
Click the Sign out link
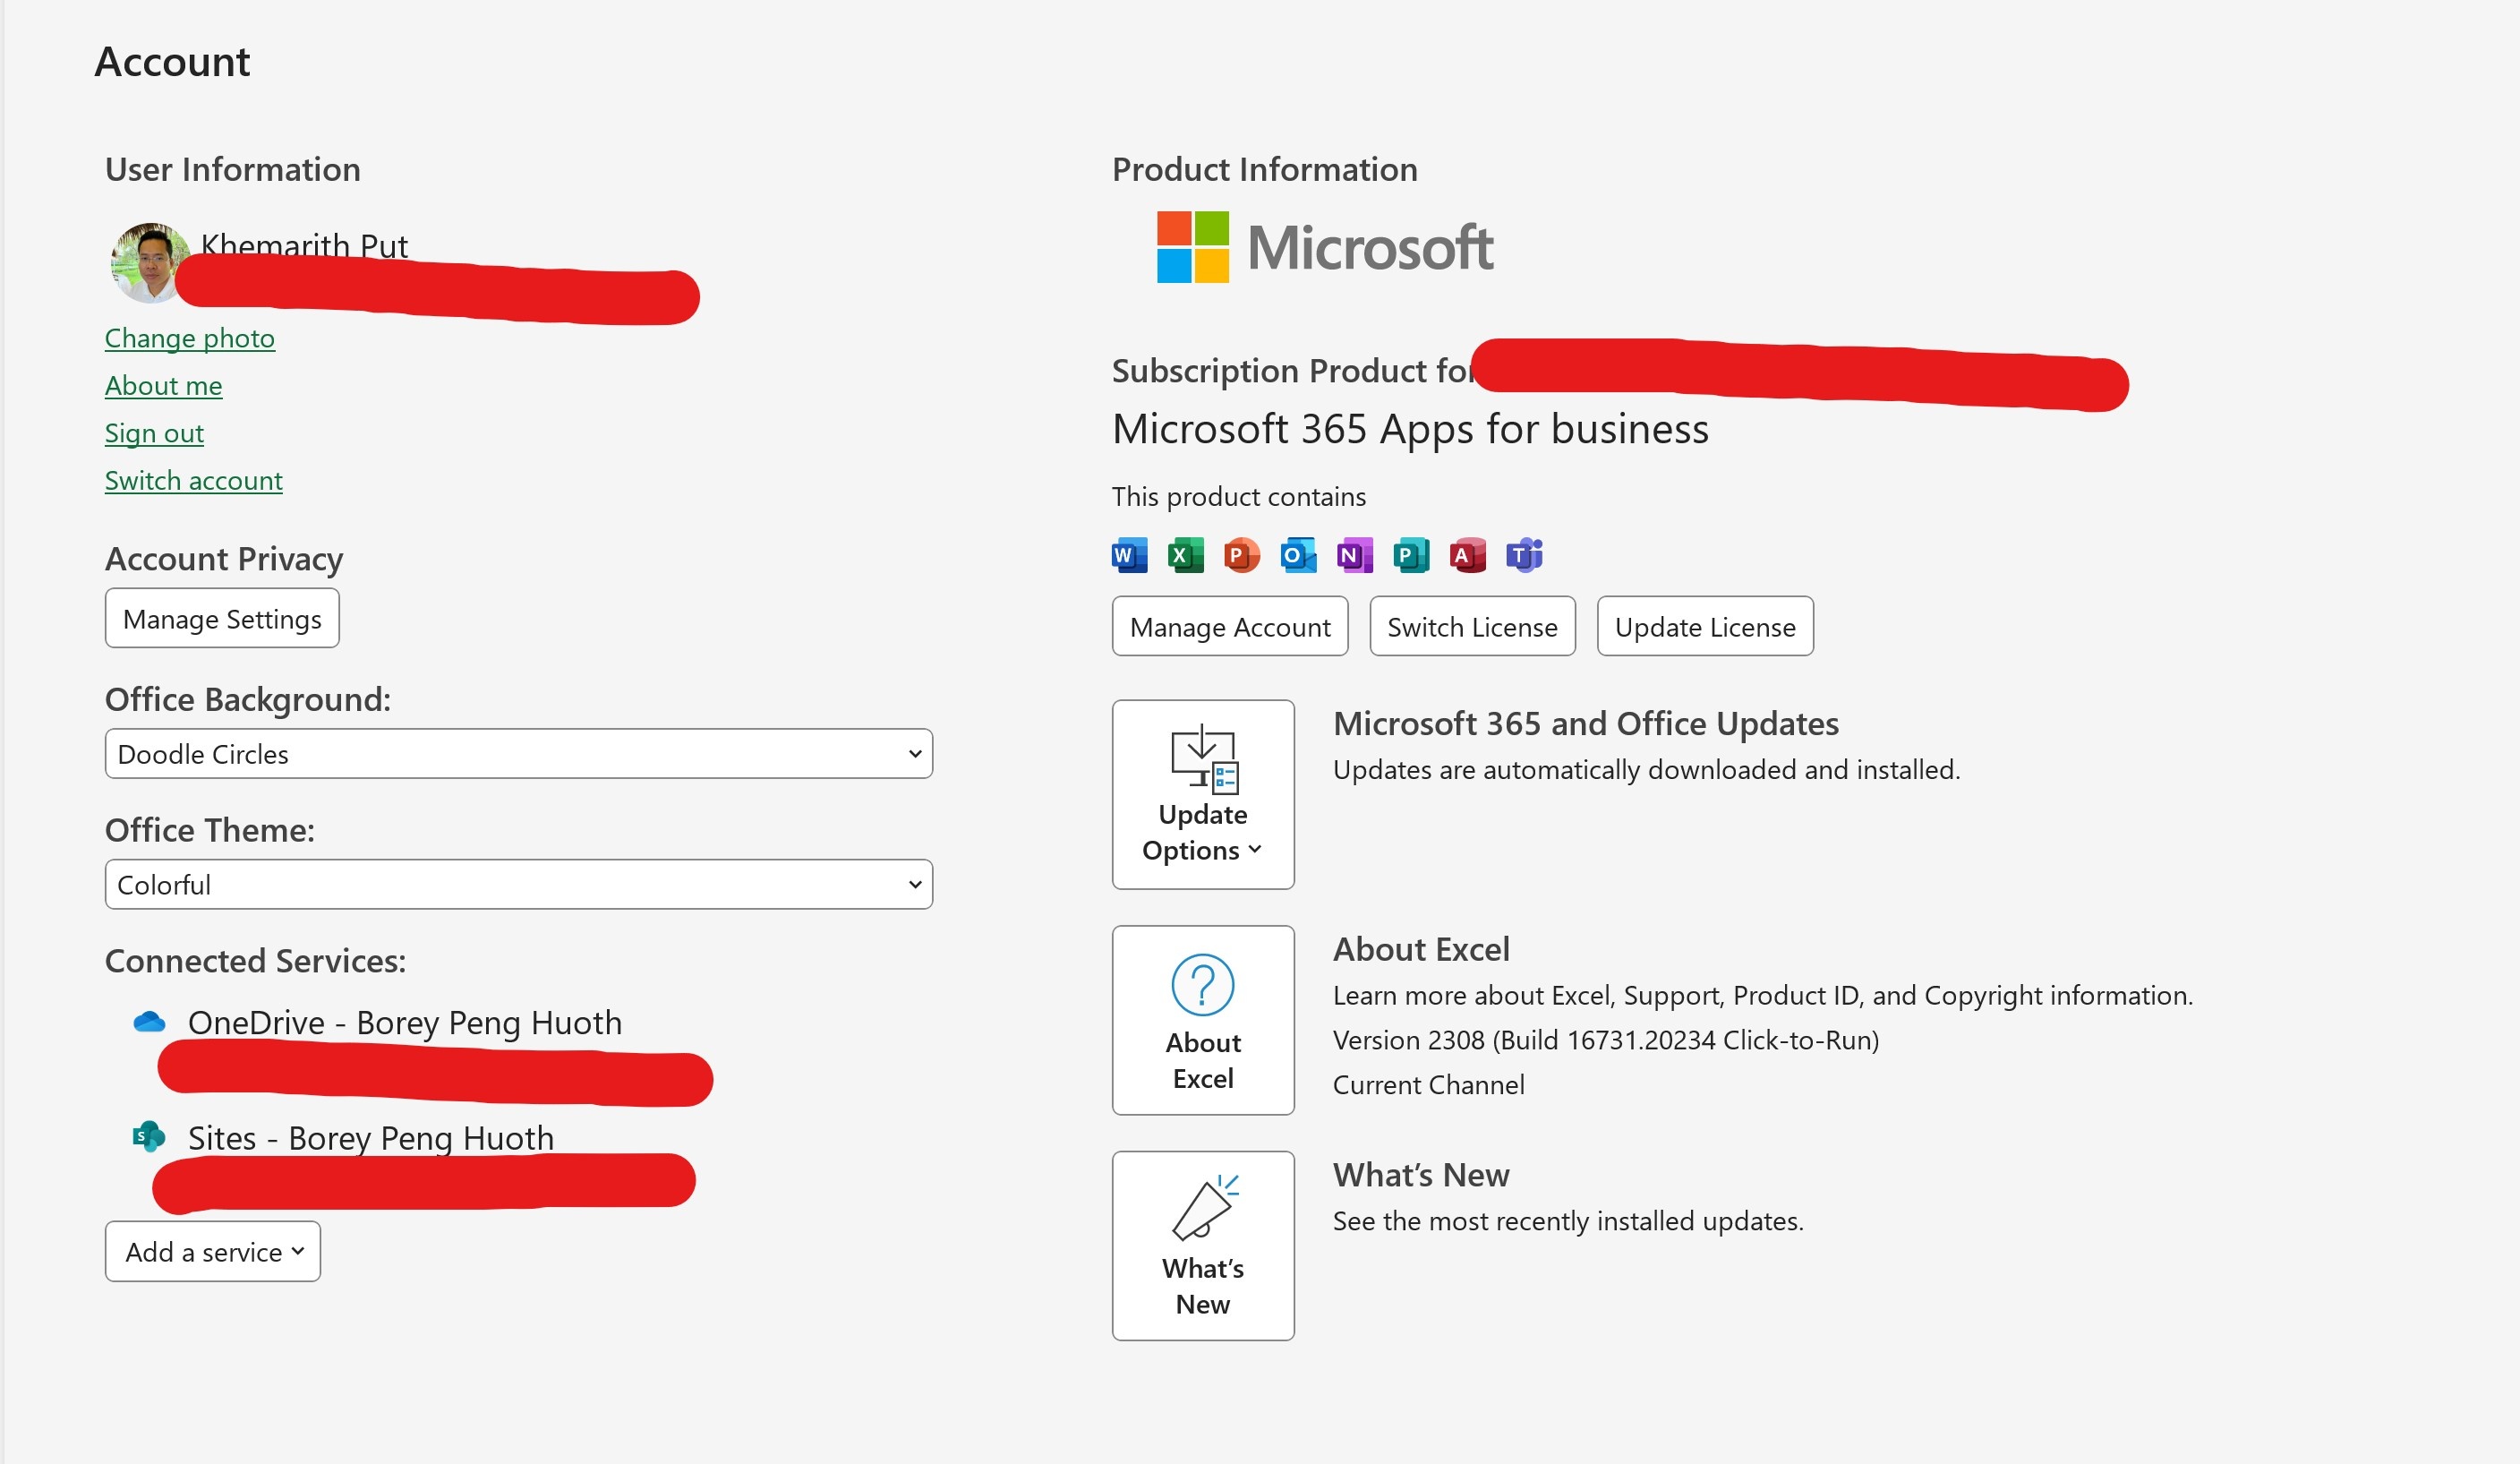(x=155, y=433)
